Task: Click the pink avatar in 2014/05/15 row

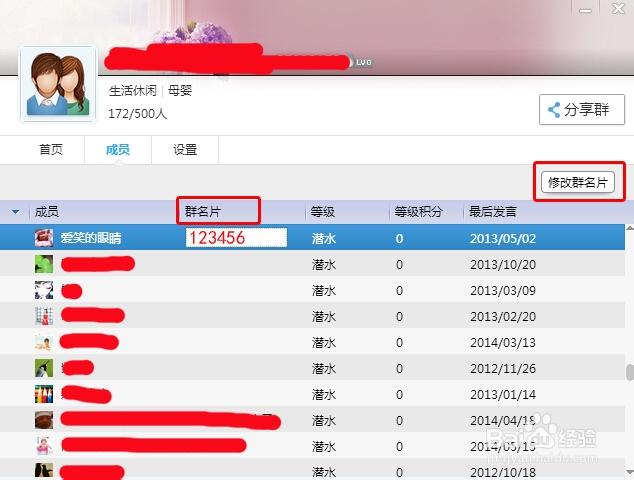Action: (x=44, y=446)
